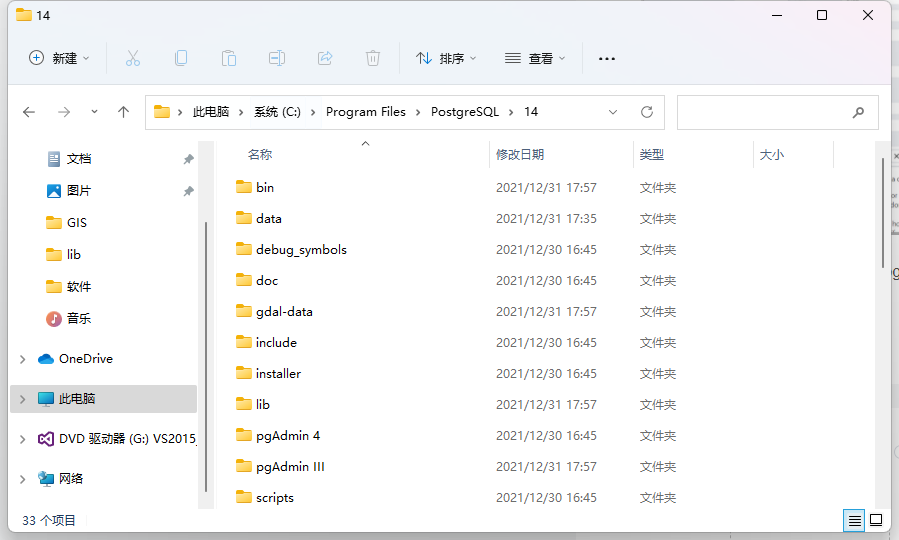The image size is (899, 540).
Task: Open recent locations dropdown arrow
Action: [x=94, y=112]
